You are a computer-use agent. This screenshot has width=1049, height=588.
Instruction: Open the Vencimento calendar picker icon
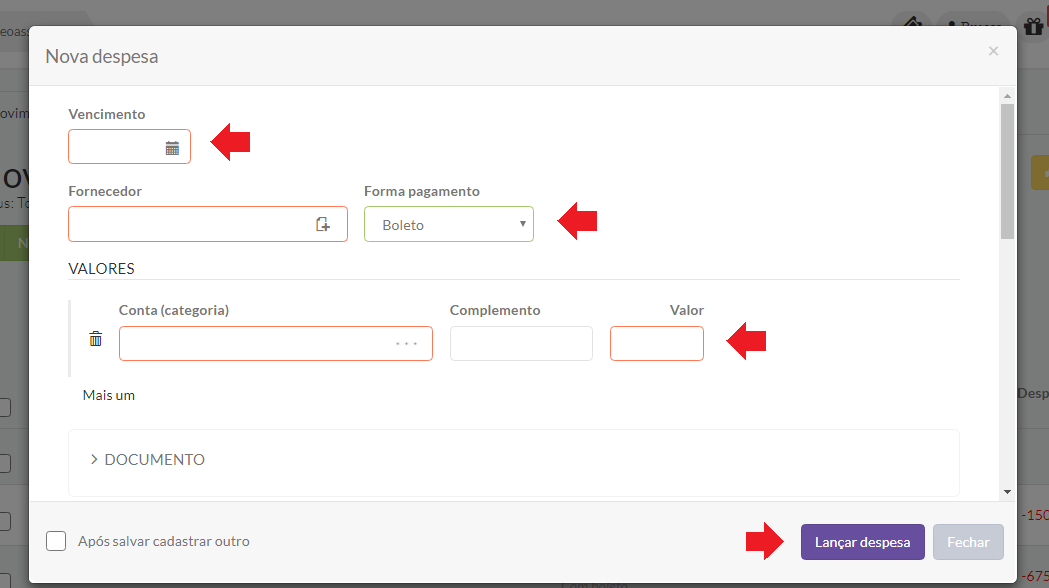pyautogui.click(x=172, y=148)
